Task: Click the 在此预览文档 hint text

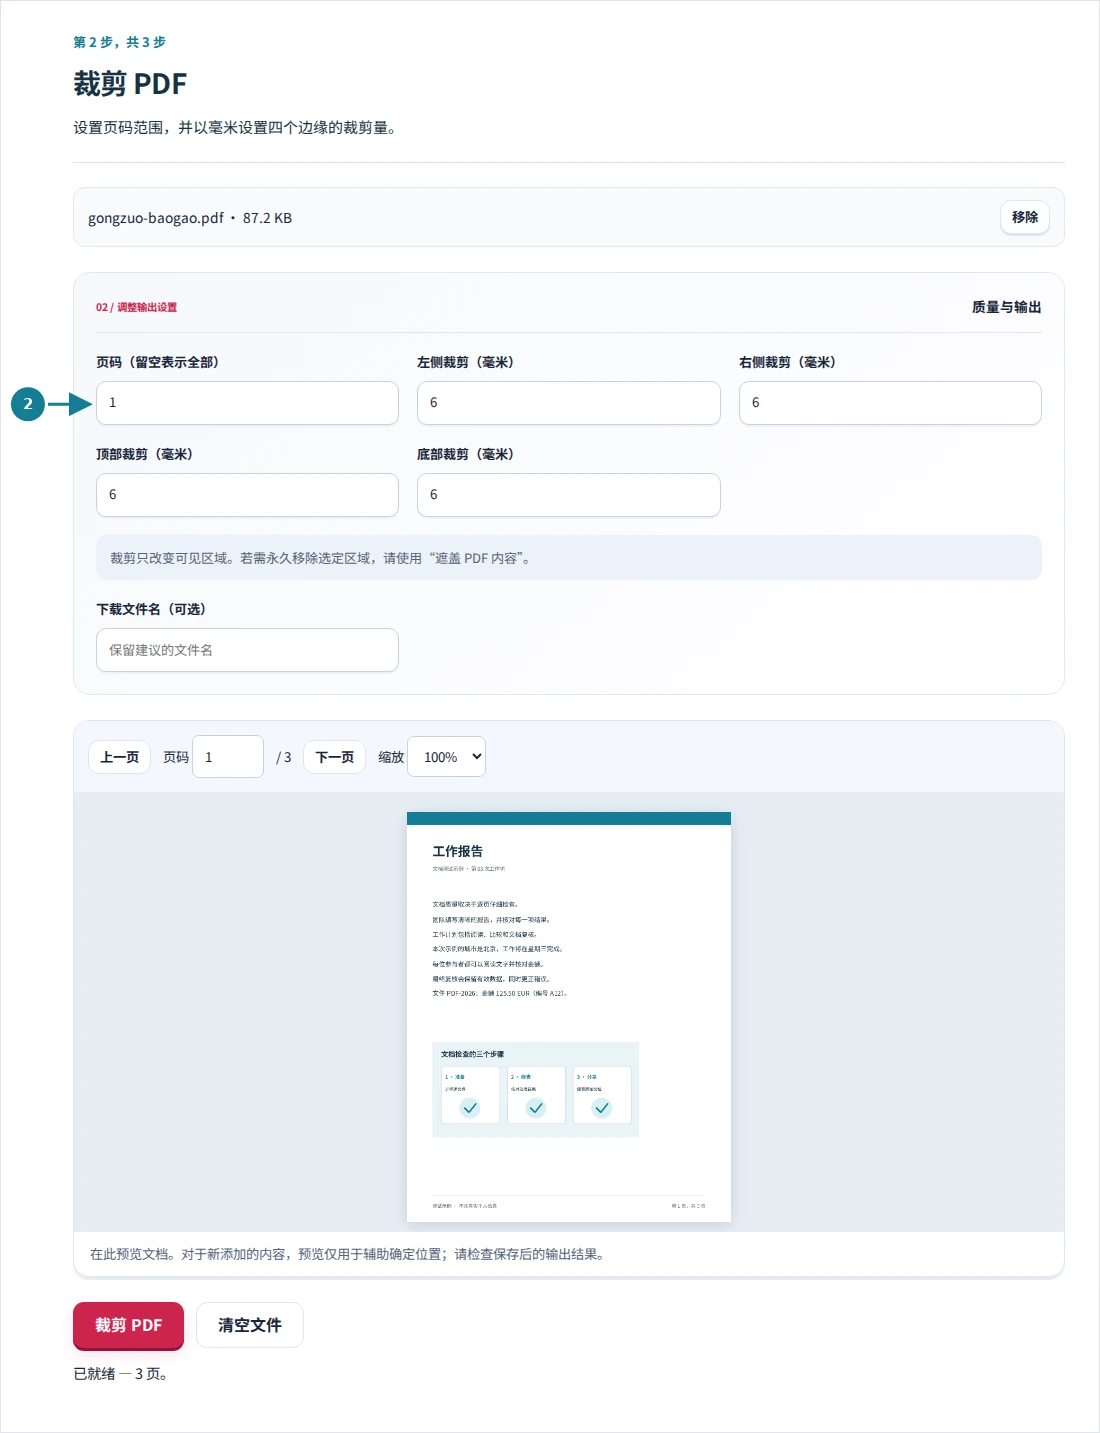Action: click(348, 1254)
